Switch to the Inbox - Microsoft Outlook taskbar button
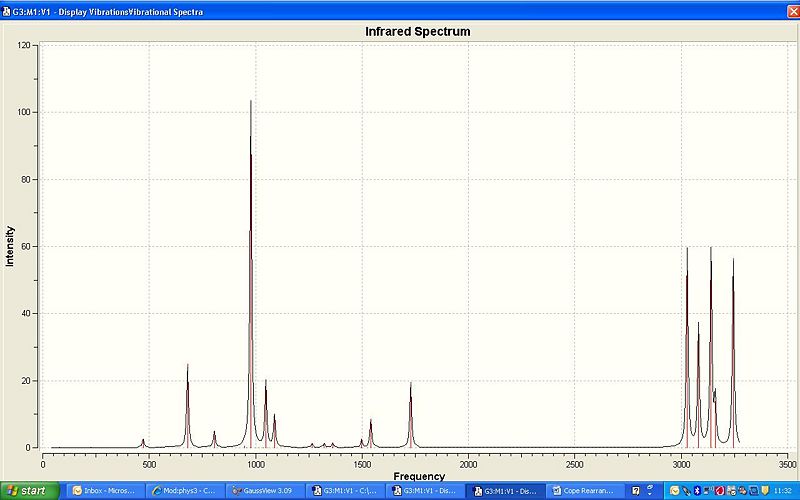The width and height of the screenshot is (800, 500). pos(106,491)
